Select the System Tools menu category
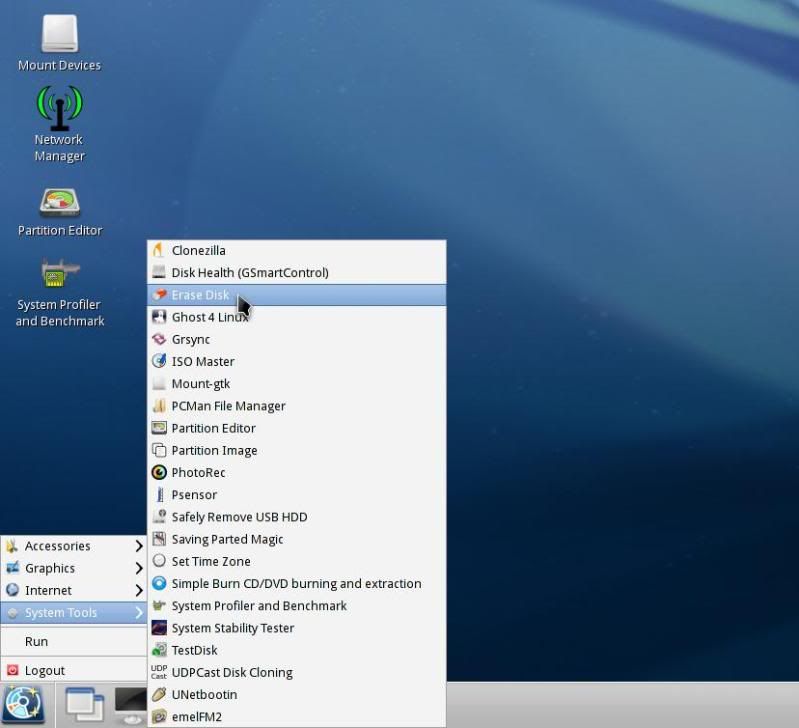This screenshot has width=799, height=728. (74, 613)
